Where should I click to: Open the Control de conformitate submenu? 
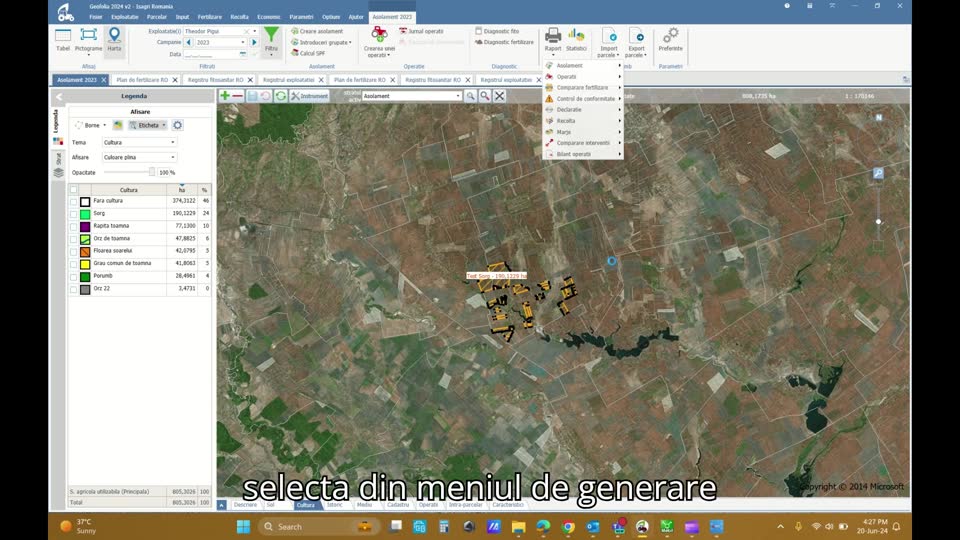pyautogui.click(x=583, y=99)
